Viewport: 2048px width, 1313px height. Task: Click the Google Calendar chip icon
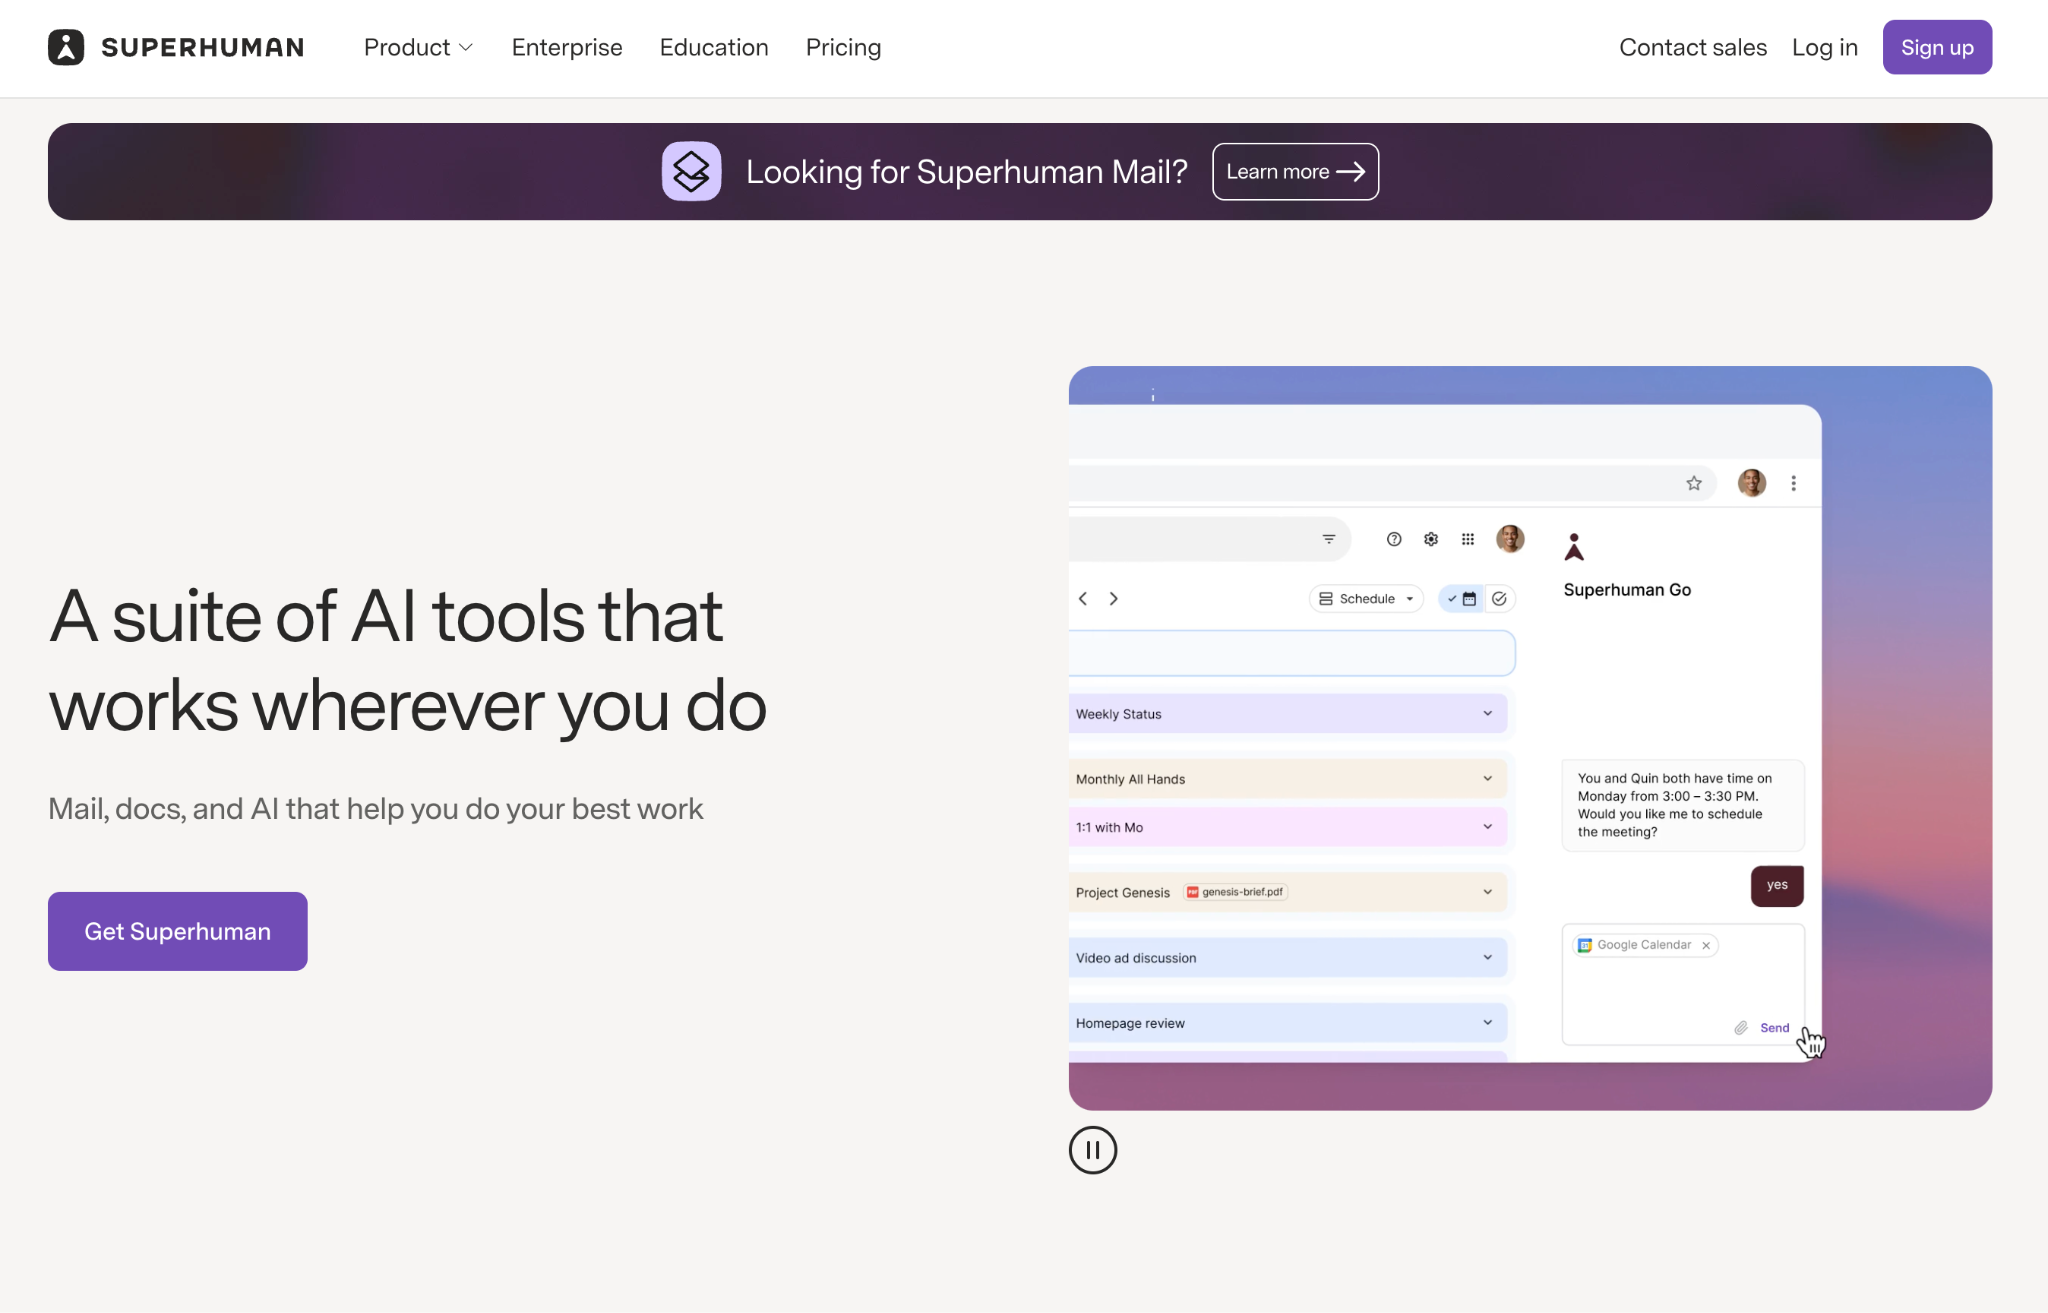pyautogui.click(x=1585, y=945)
